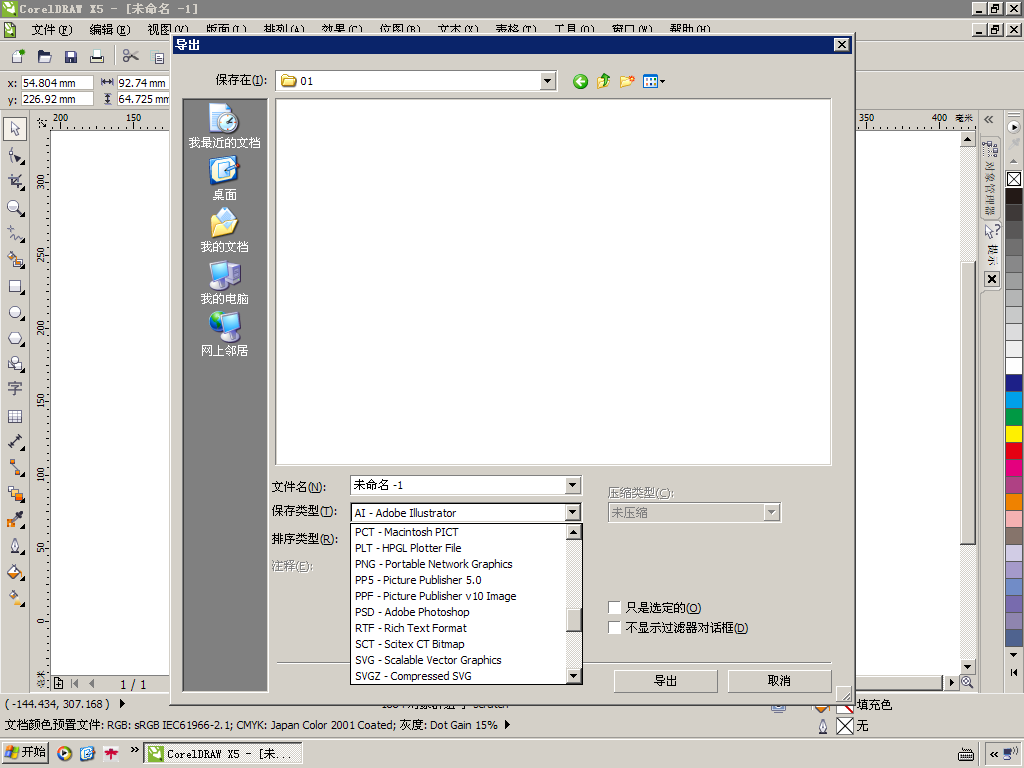
Task: Select the Interactive fill tool
Action: pos(15,598)
